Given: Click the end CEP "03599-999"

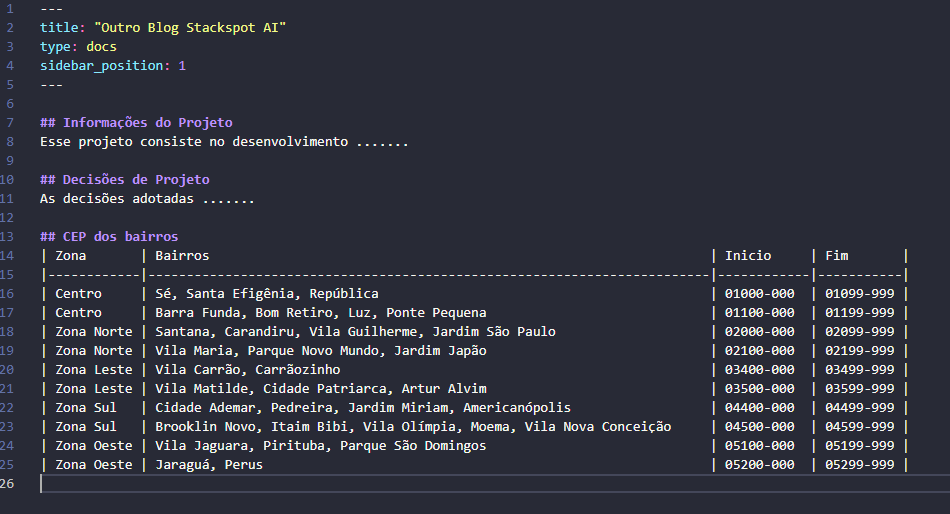Looking at the screenshot, I should (x=860, y=389).
